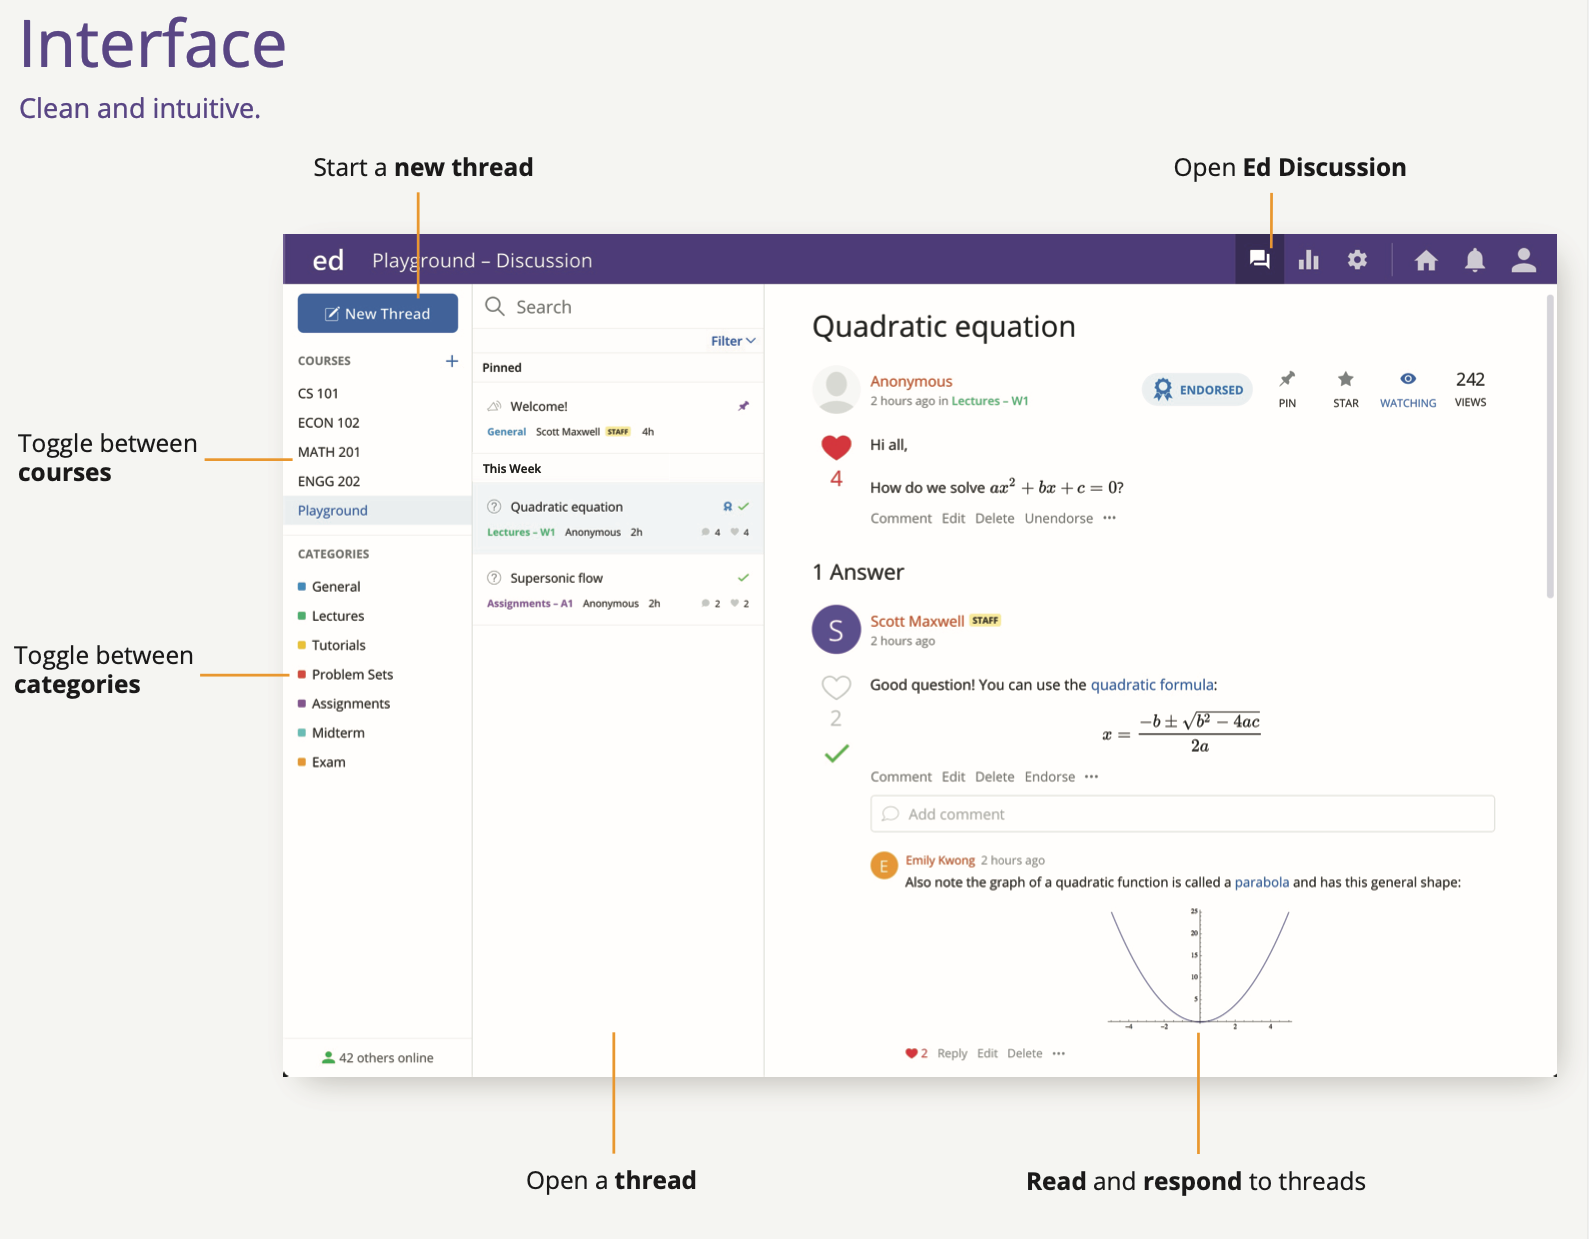This screenshot has height=1239, width=1589.
Task: Edit the question post
Action: [x=953, y=518]
